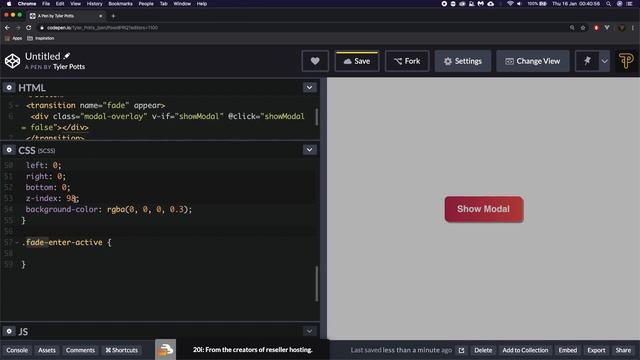This screenshot has width=640, height=360.
Task: Open HTML editor settings gear
Action: pos(9,88)
